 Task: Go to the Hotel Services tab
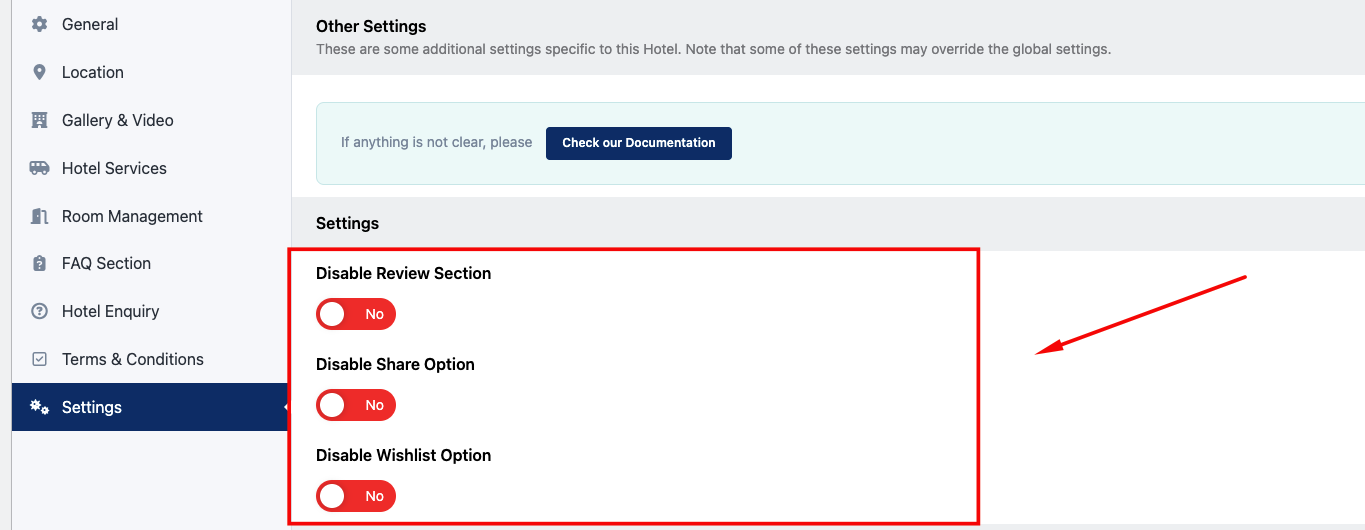pos(114,168)
